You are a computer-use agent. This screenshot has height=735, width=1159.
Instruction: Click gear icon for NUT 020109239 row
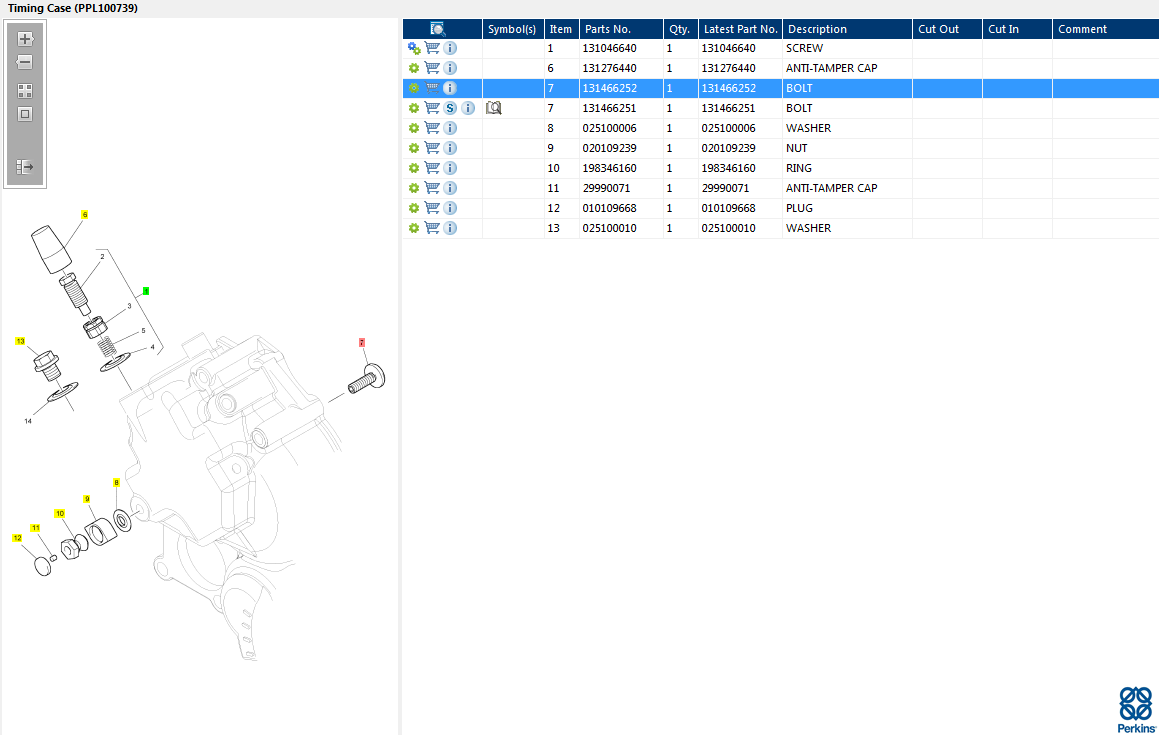click(x=414, y=148)
